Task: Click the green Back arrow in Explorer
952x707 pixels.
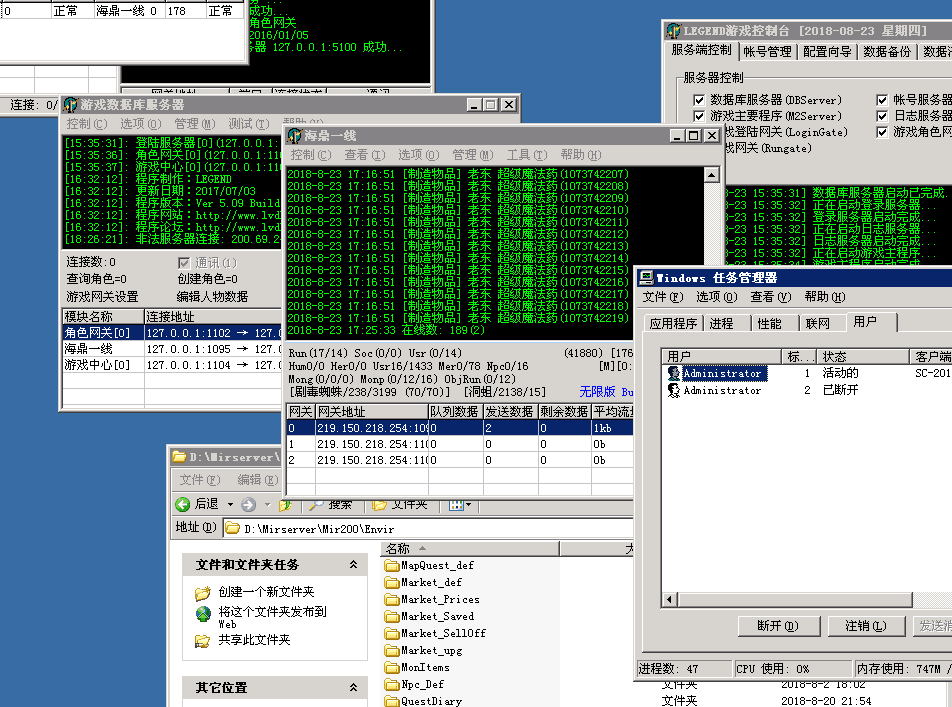Action: [183, 504]
